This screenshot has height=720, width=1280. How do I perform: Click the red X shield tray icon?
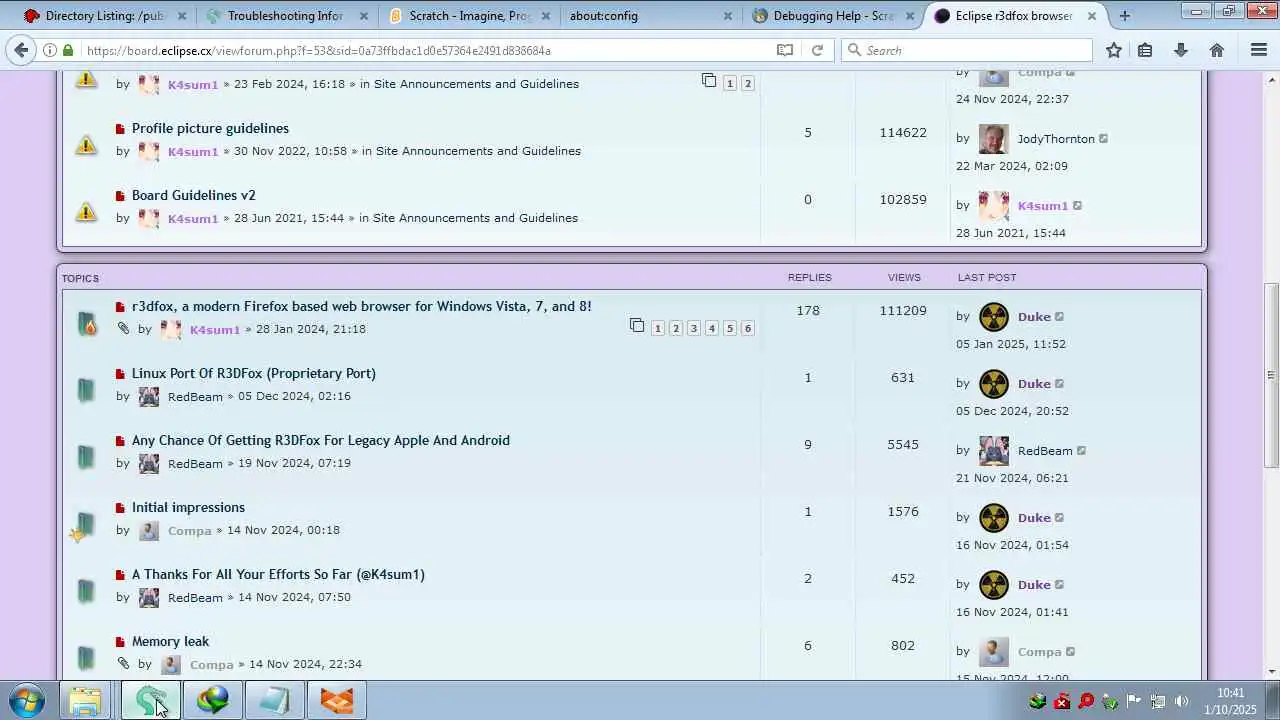[1062, 701]
